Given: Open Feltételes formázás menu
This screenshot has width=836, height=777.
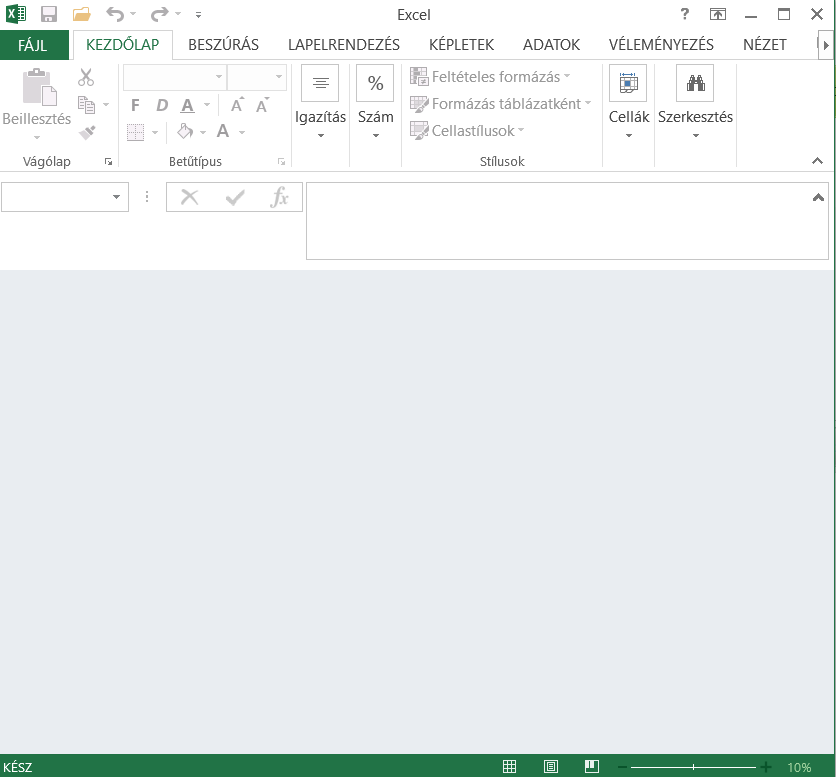Looking at the screenshot, I should [x=491, y=77].
